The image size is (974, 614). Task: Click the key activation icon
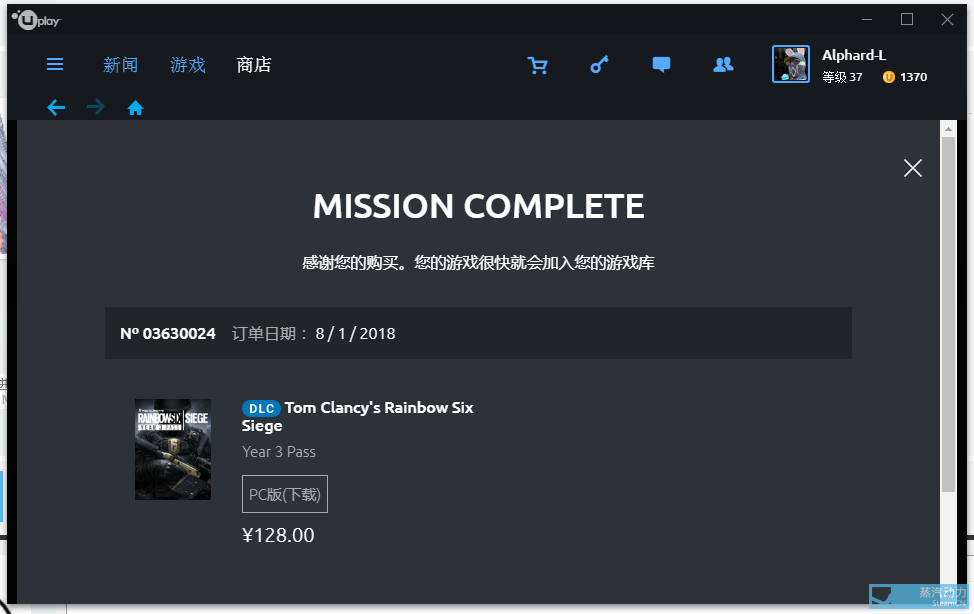pyautogui.click(x=599, y=64)
